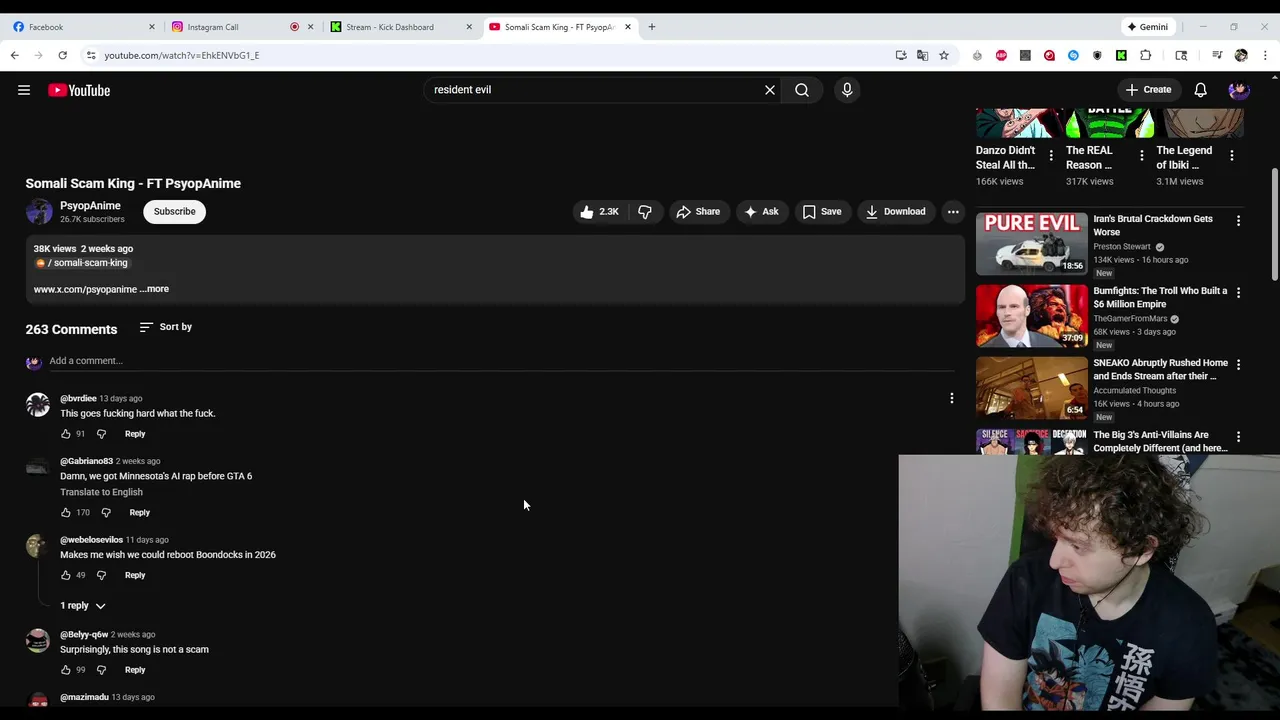Open options for Iran's Brutal Crackdown video

pyautogui.click(x=1238, y=221)
